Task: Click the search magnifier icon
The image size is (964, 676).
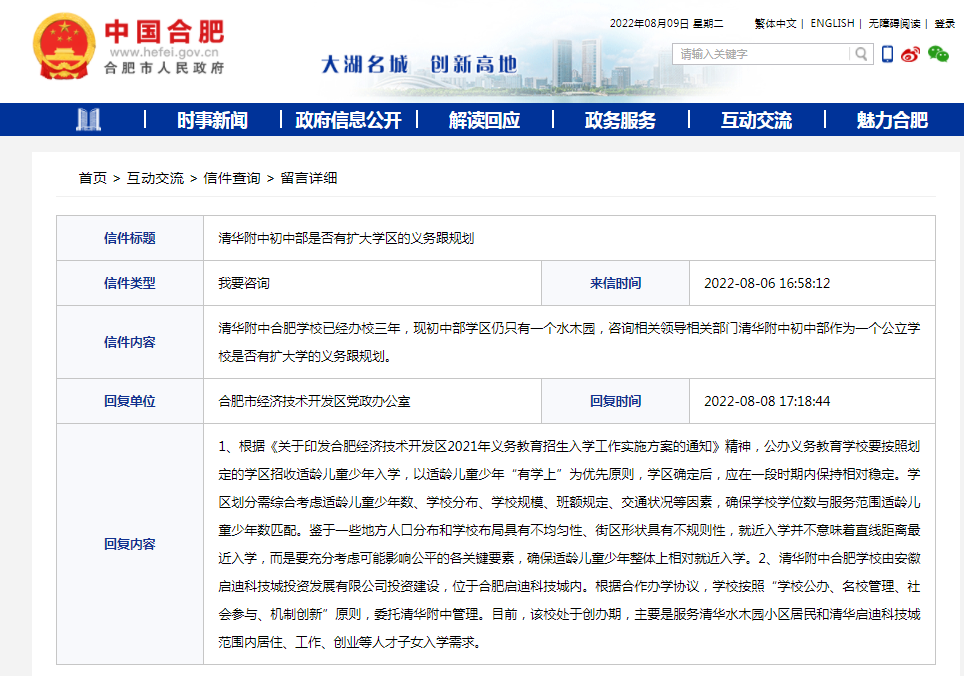Action: tap(861, 54)
